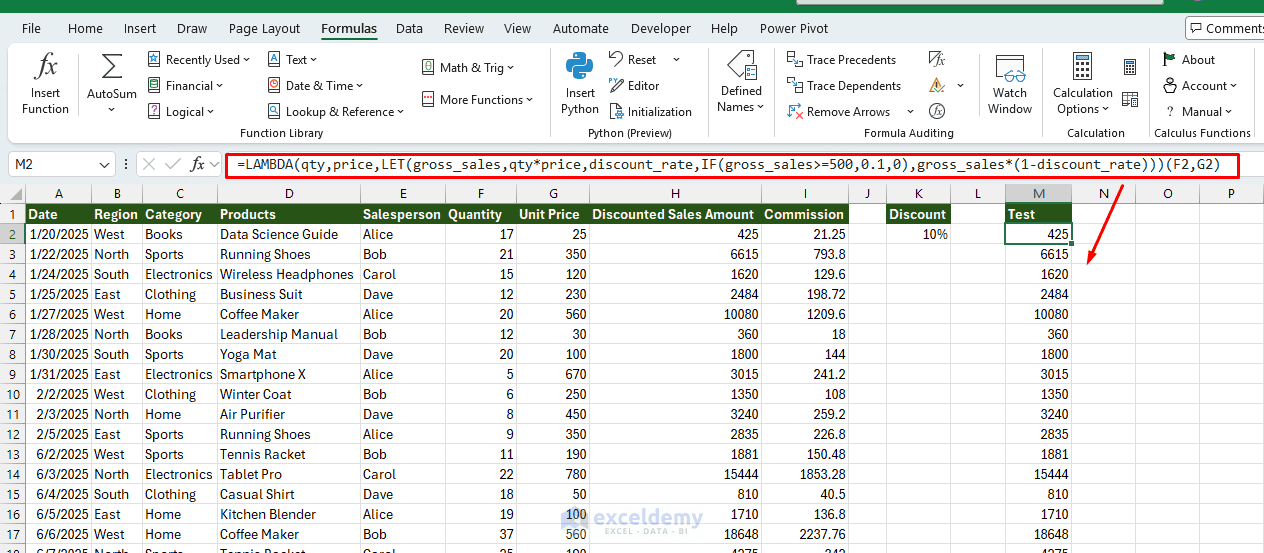Image resolution: width=1264 pixels, height=553 pixels.
Task: Switch to the View tab
Action: (518, 29)
